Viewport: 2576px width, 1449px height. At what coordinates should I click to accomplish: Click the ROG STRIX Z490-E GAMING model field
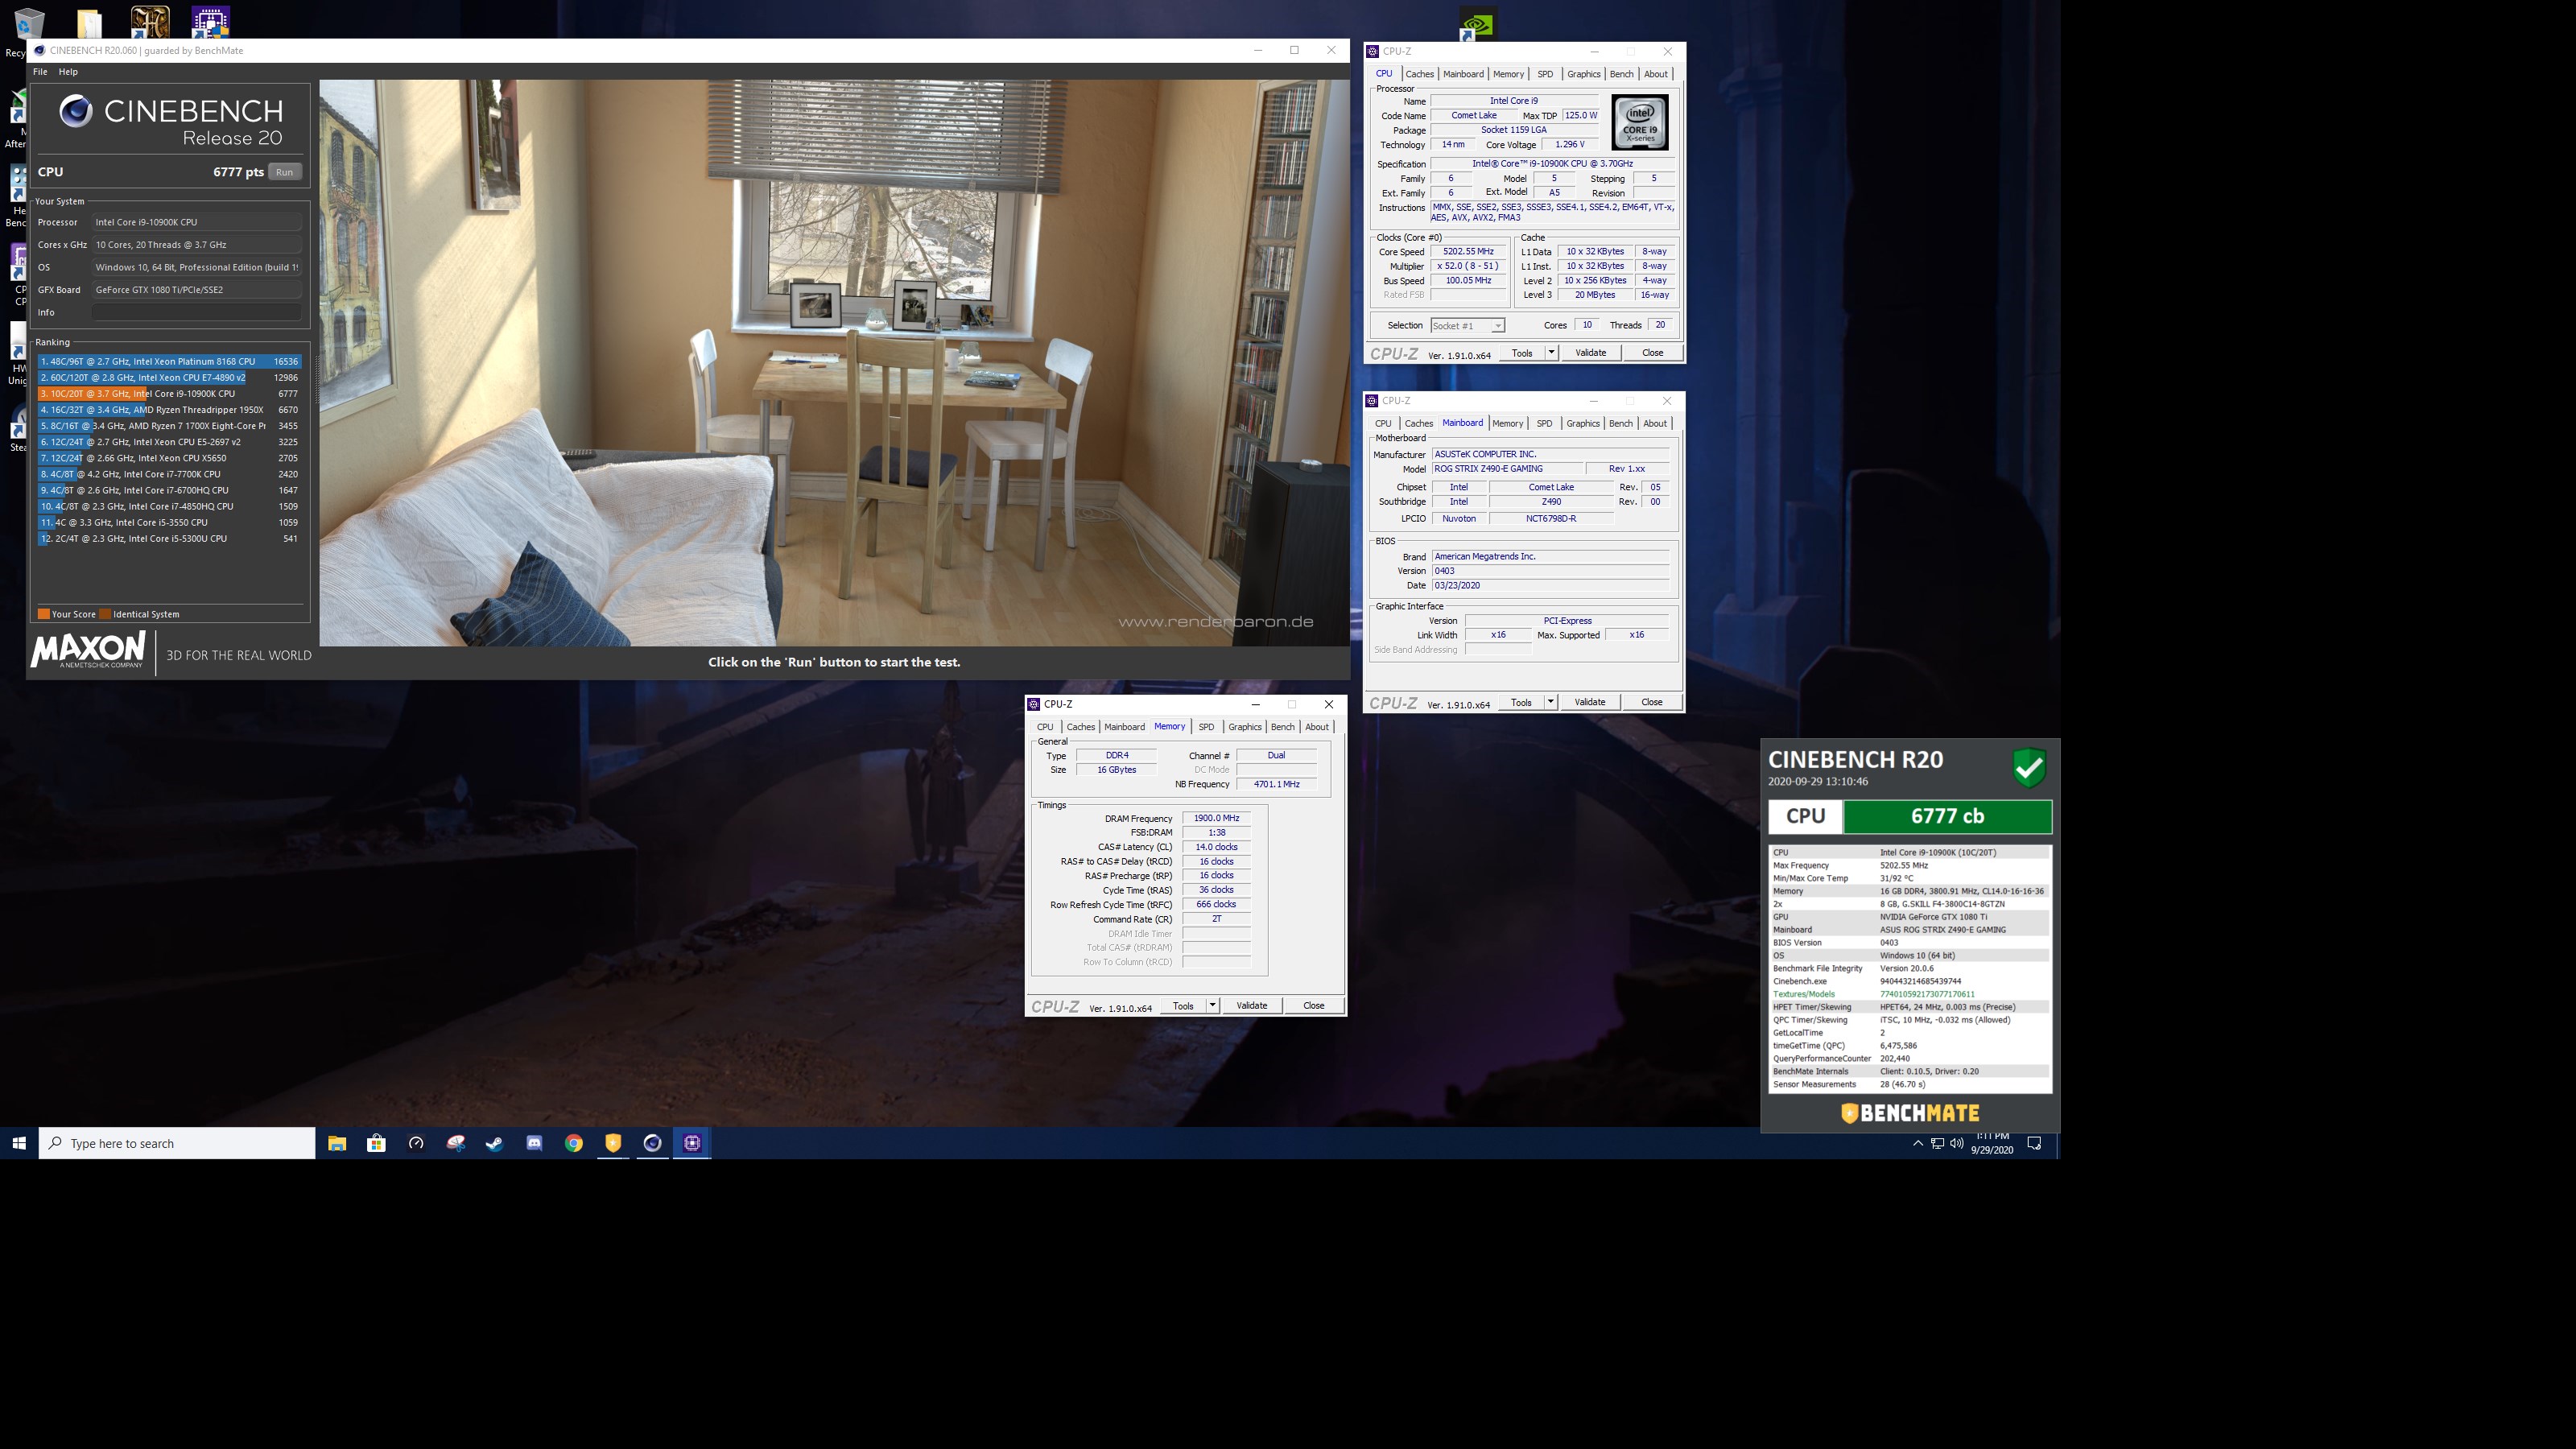(1507, 469)
